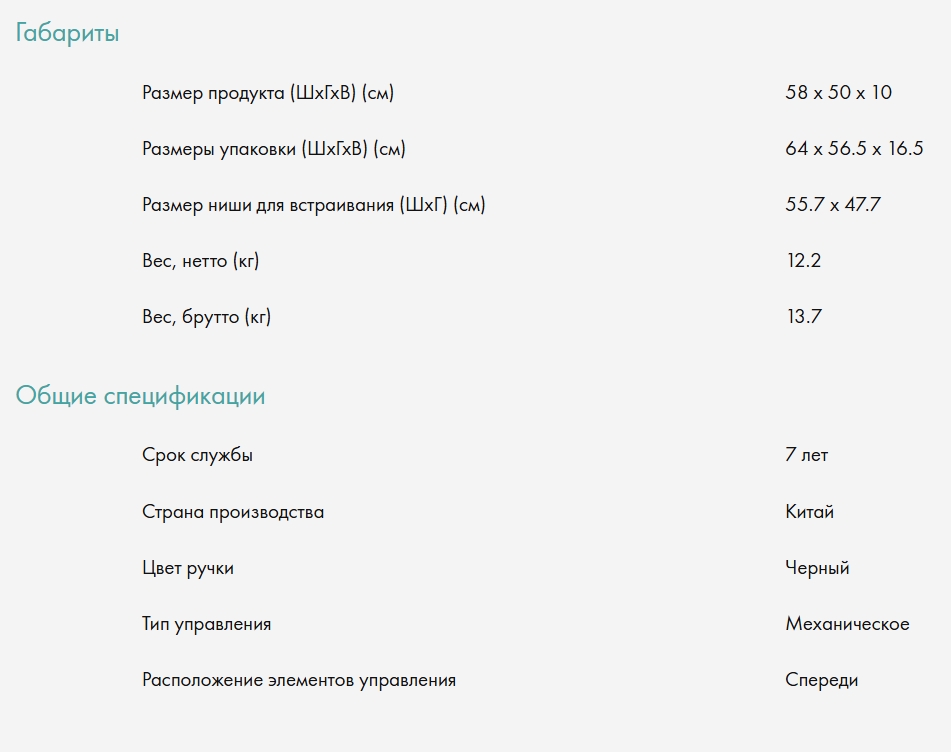Select the gross weight value 13.7
Screen dimensions: 951x752
point(803,317)
